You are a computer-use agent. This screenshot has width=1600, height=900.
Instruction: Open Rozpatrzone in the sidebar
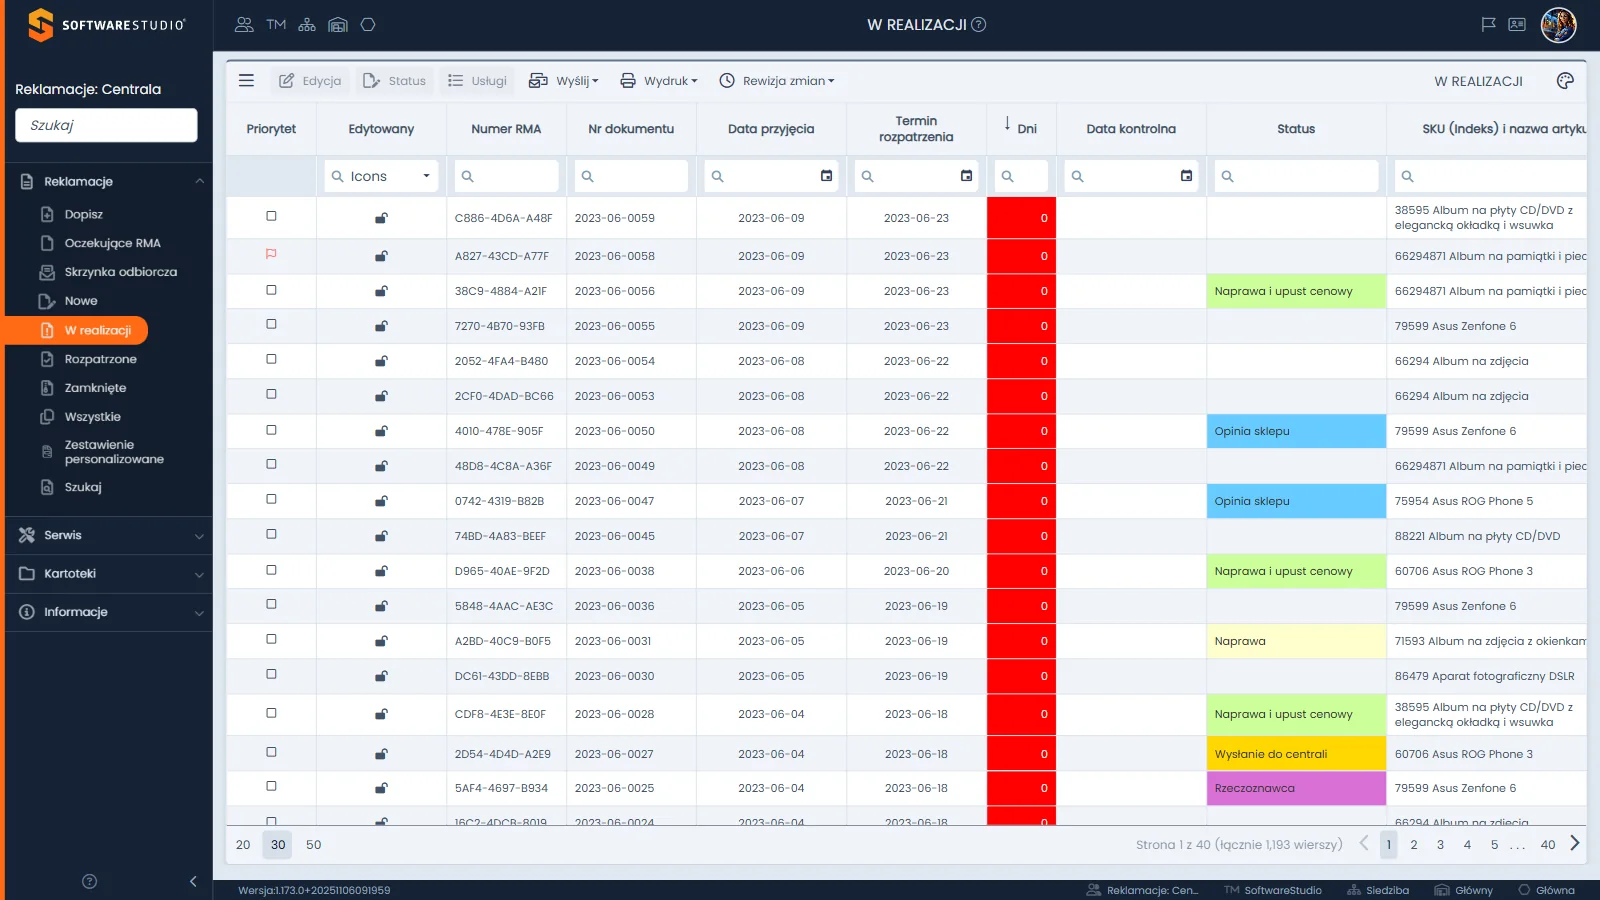click(100, 359)
